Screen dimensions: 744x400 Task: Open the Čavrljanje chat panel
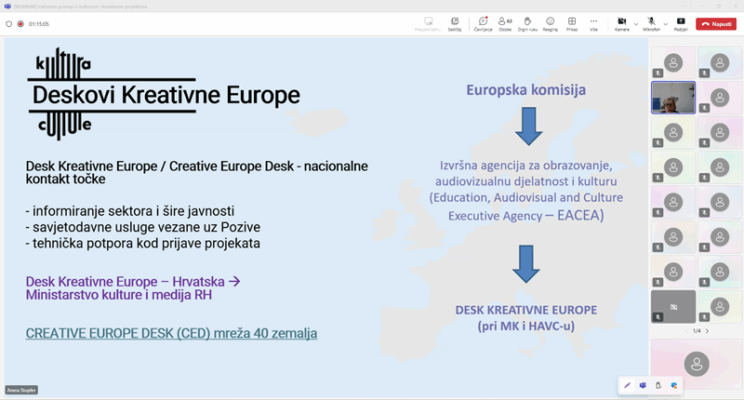coord(484,22)
